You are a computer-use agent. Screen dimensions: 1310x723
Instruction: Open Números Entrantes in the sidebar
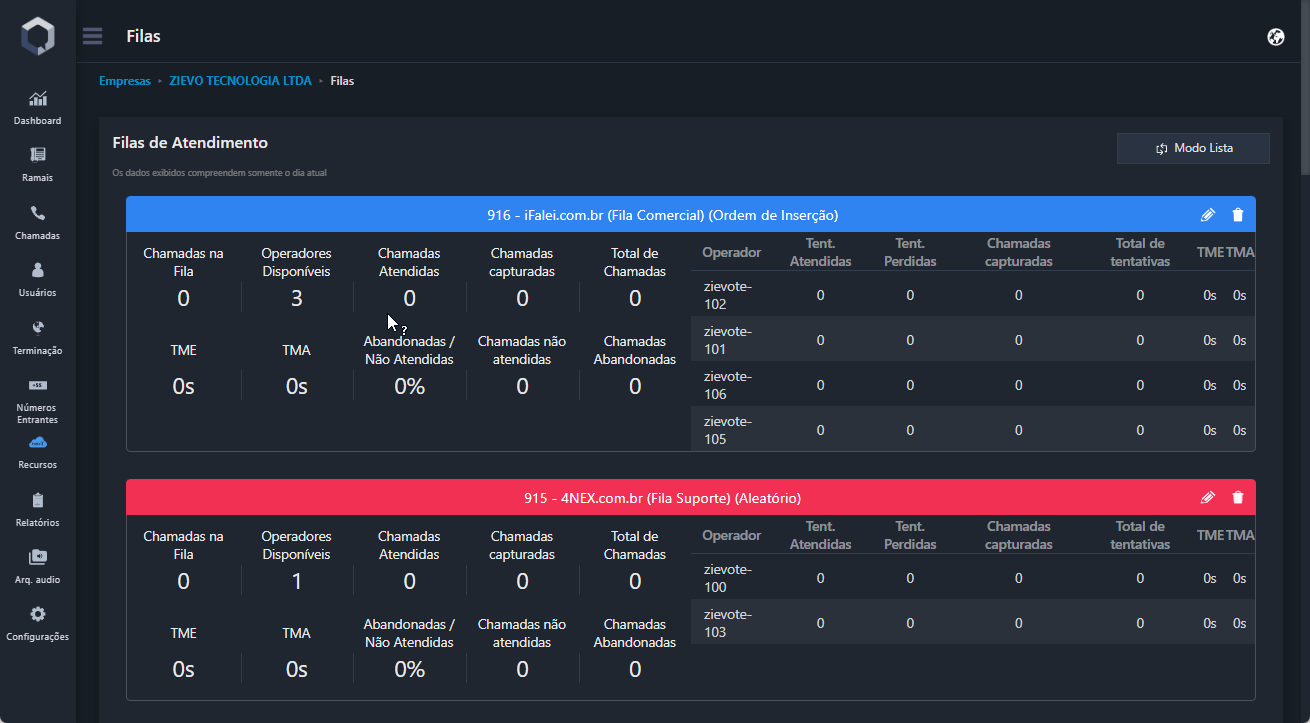tap(38, 399)
